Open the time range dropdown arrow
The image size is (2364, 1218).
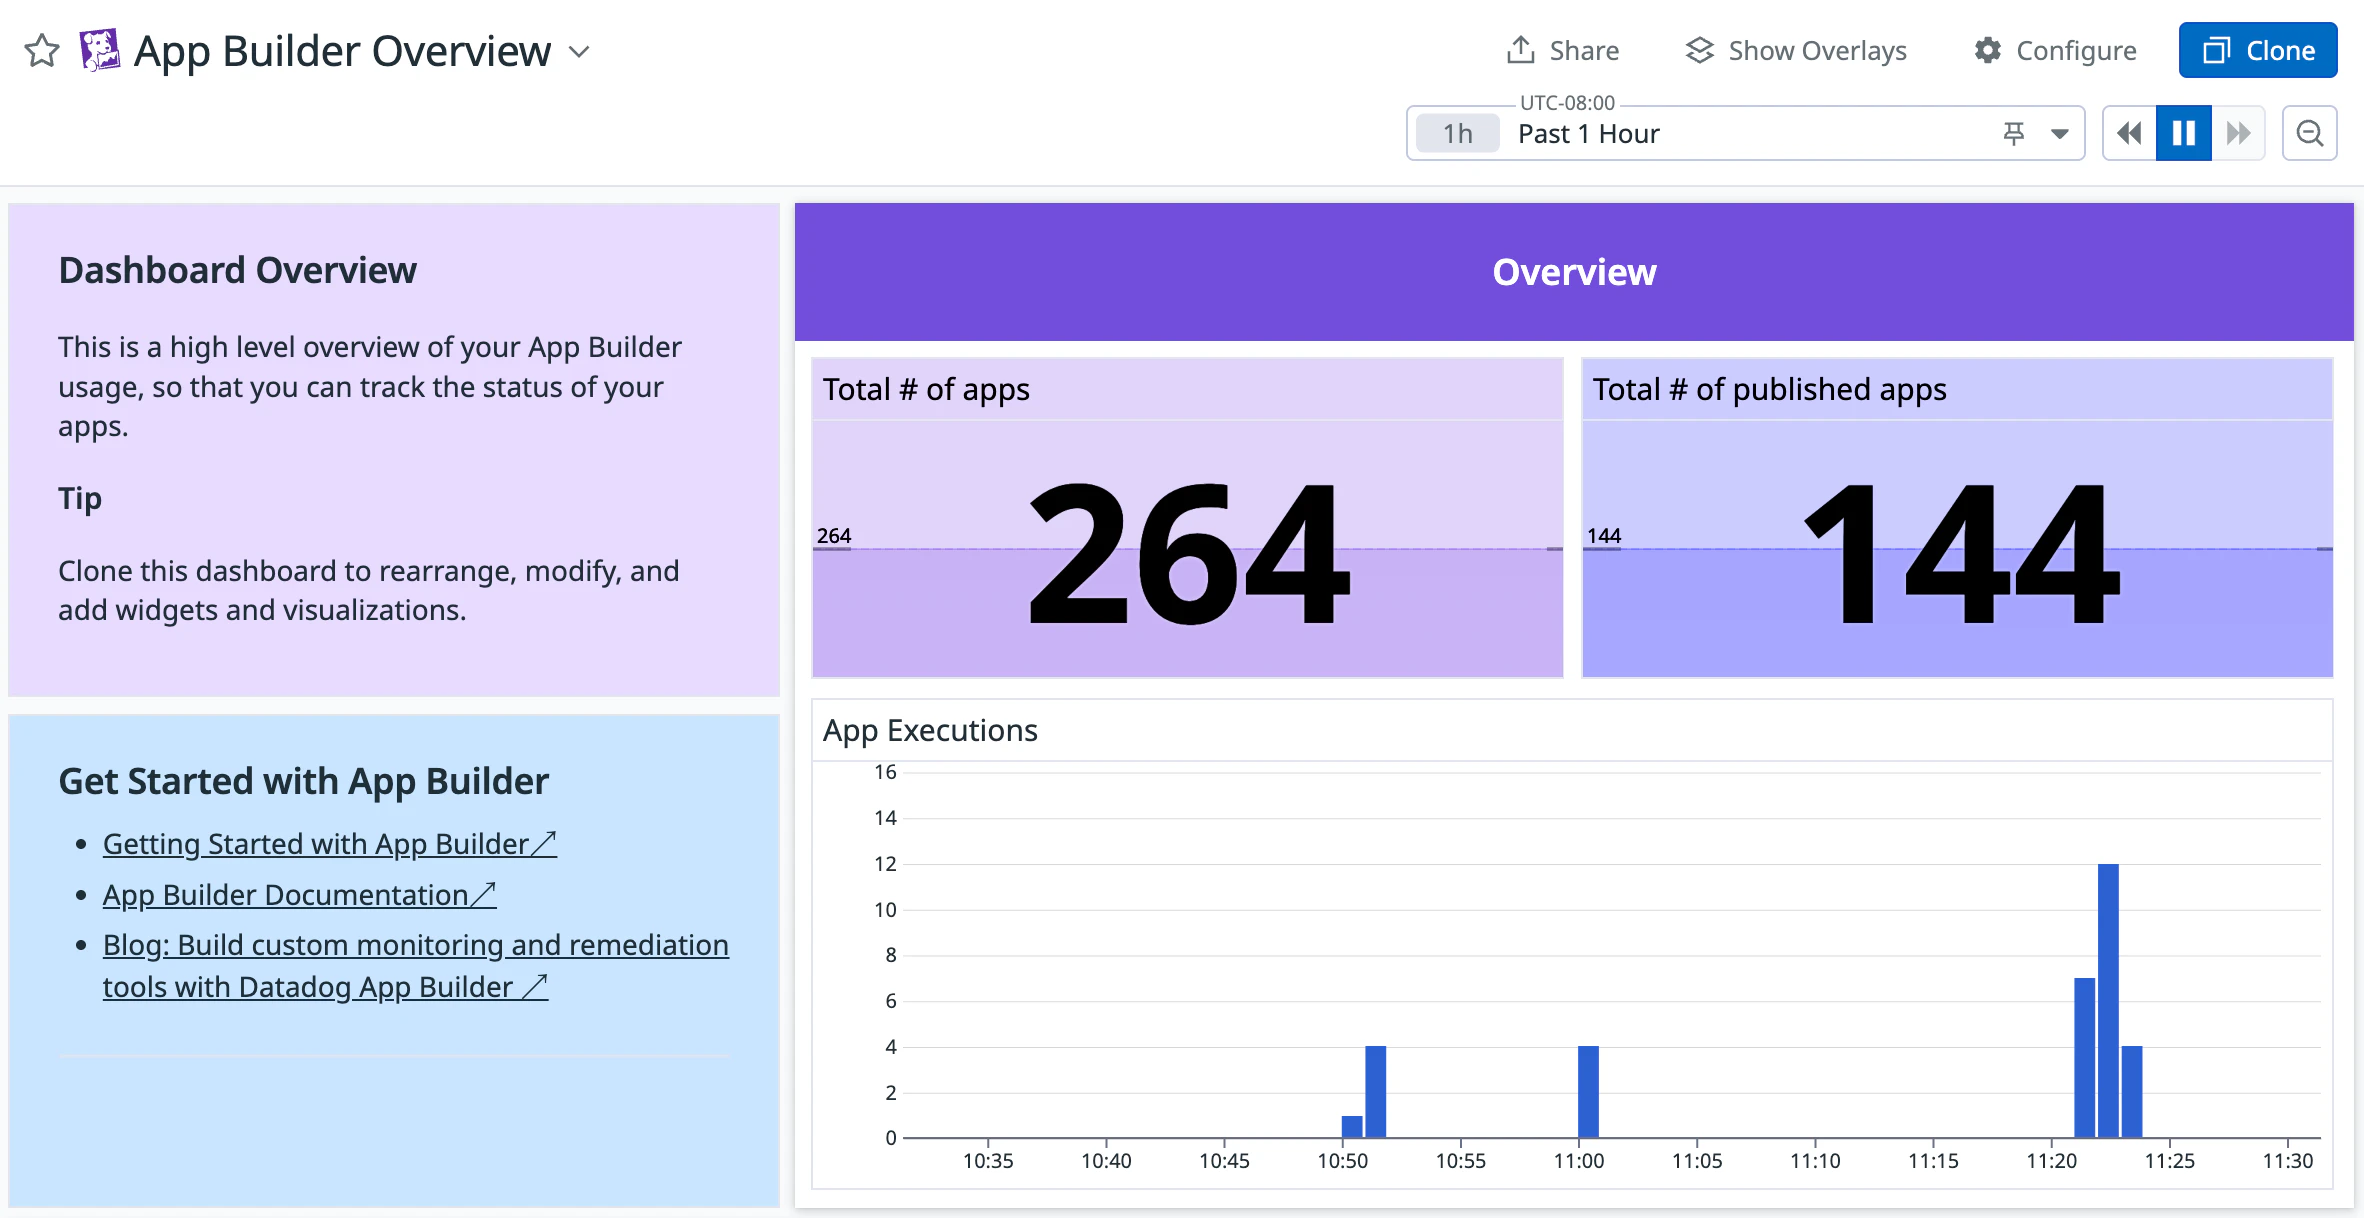(x=2060, y=133)
